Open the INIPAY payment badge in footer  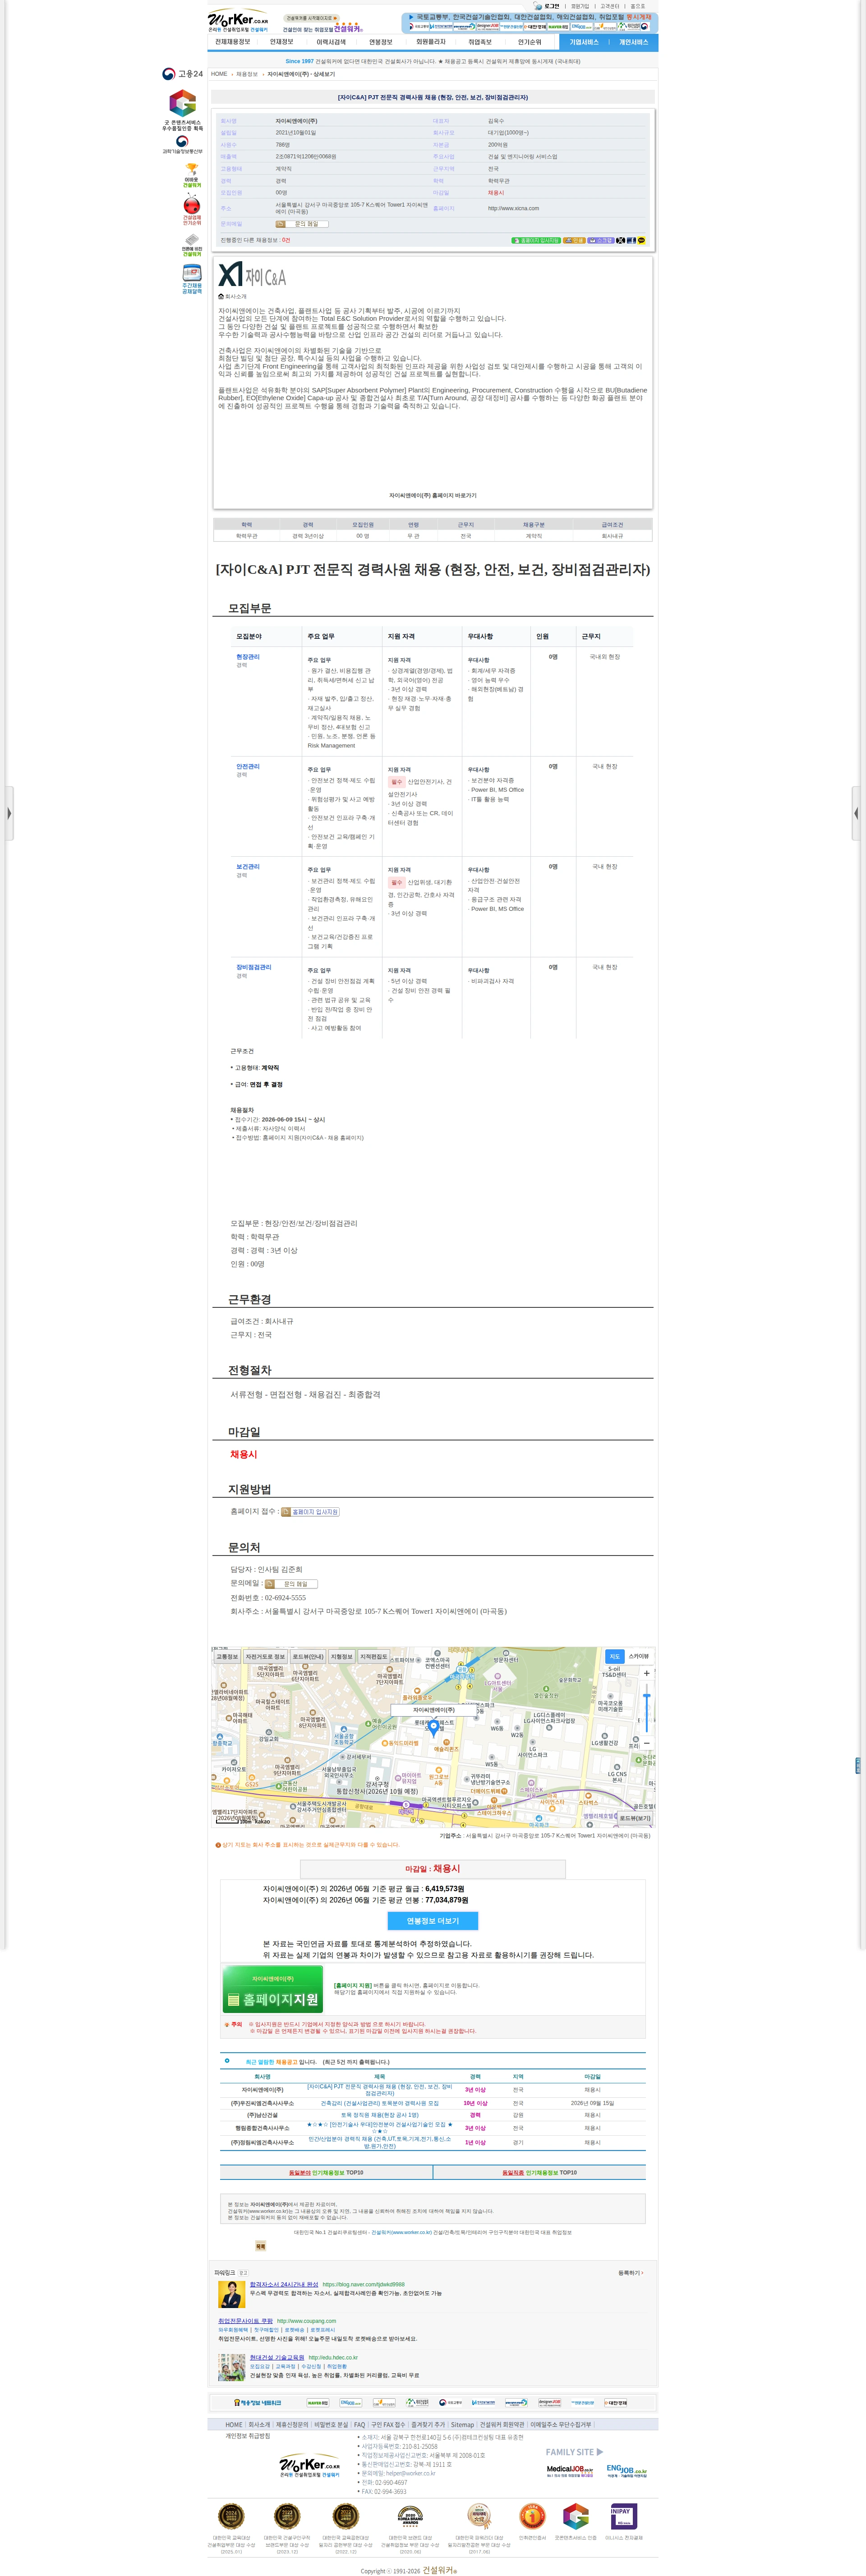[x=624, y=2517]
